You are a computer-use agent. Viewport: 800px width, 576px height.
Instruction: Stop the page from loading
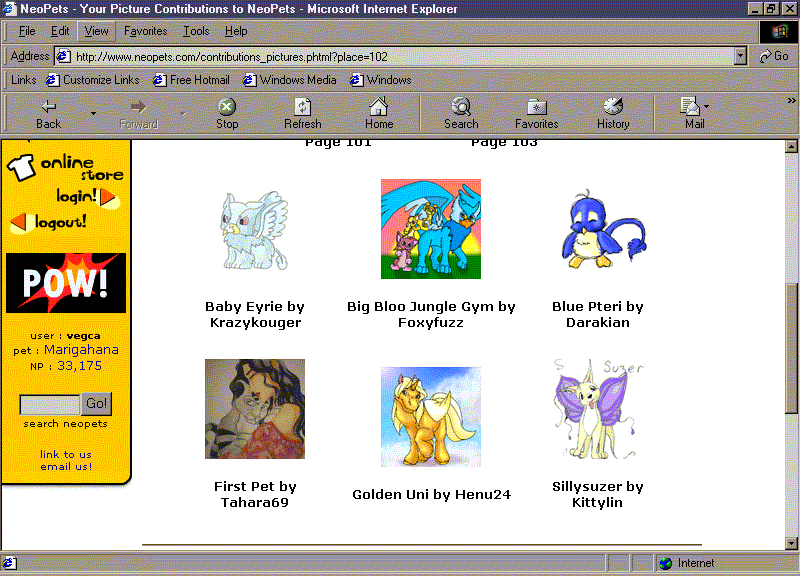click(227, 114)
